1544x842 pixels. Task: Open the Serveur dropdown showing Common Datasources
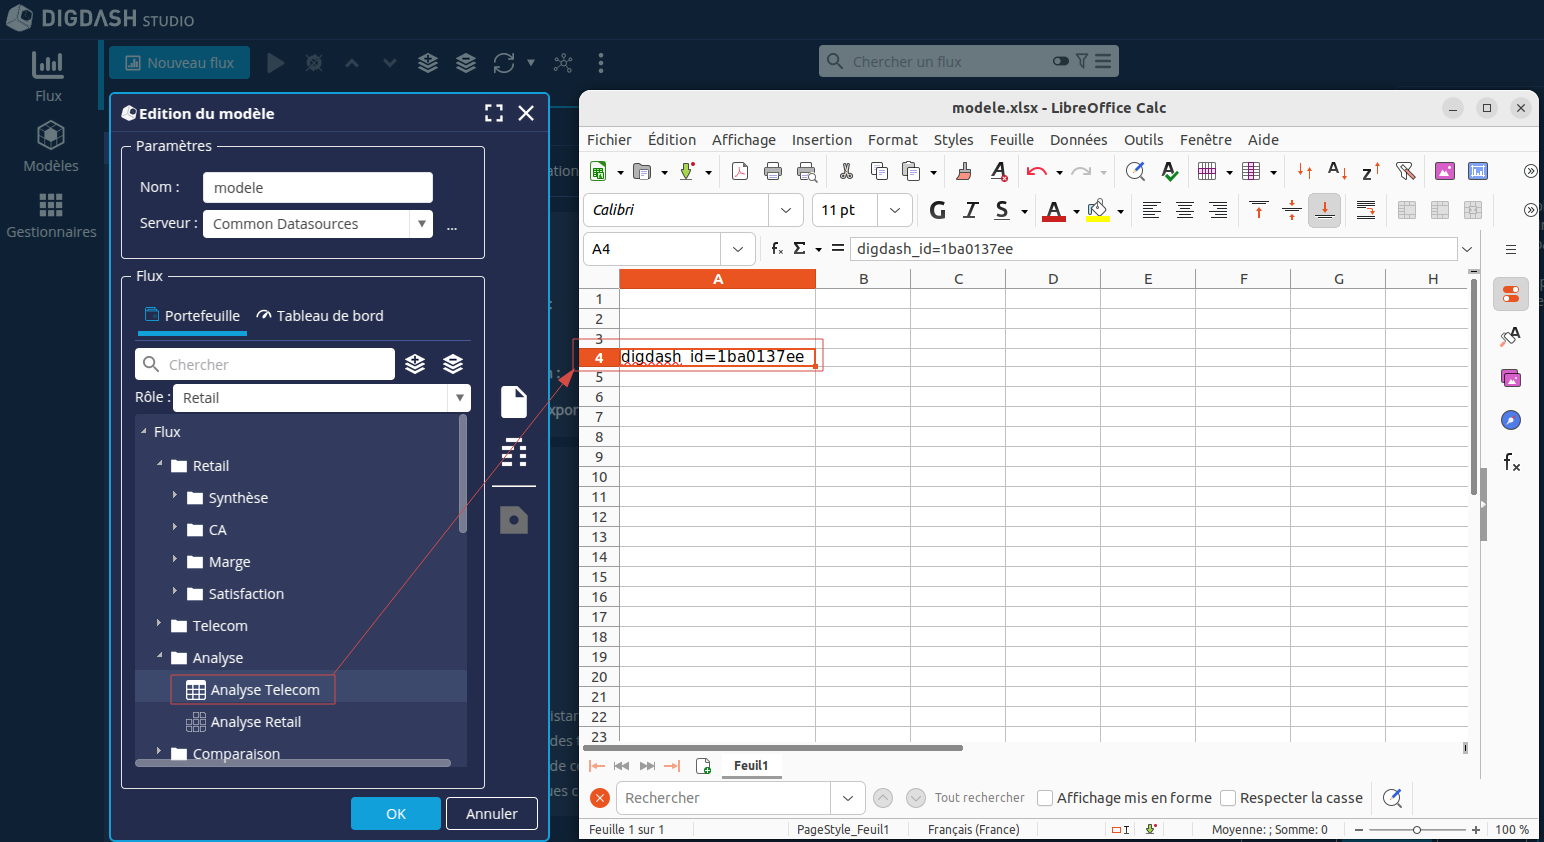(x=423, y=223)
